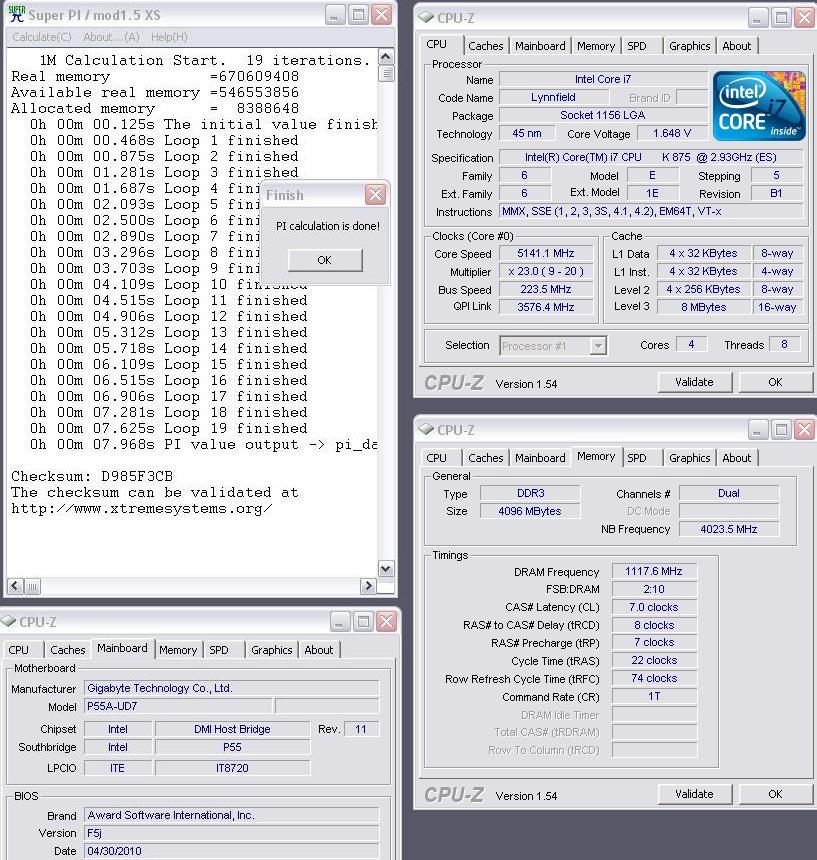Click the Core Voltage value 1.648 V
The image size is (817, 860).
672,133
